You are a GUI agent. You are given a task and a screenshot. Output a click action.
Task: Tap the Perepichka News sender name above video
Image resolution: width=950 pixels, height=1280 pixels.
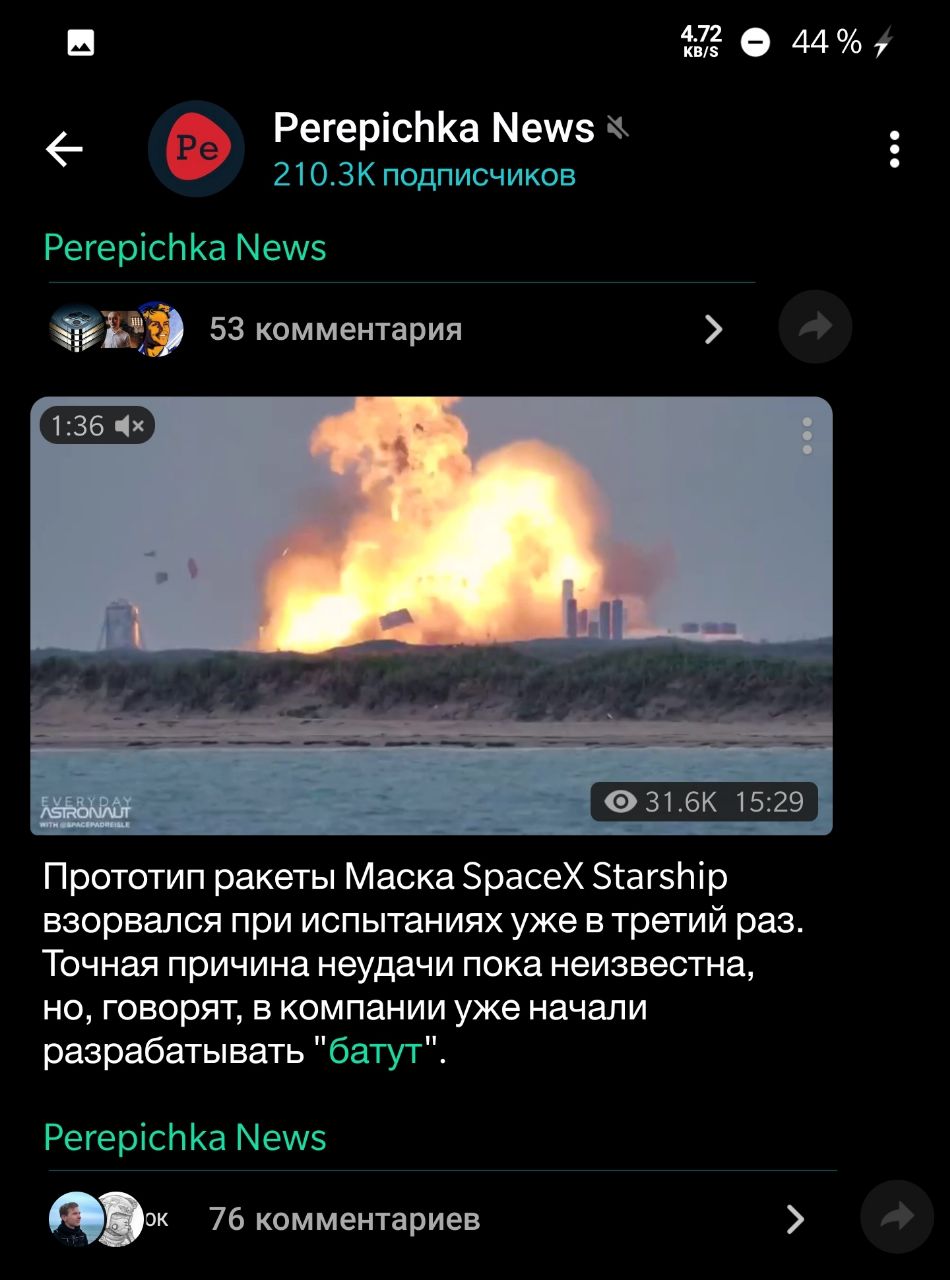[x=185, y=247]
